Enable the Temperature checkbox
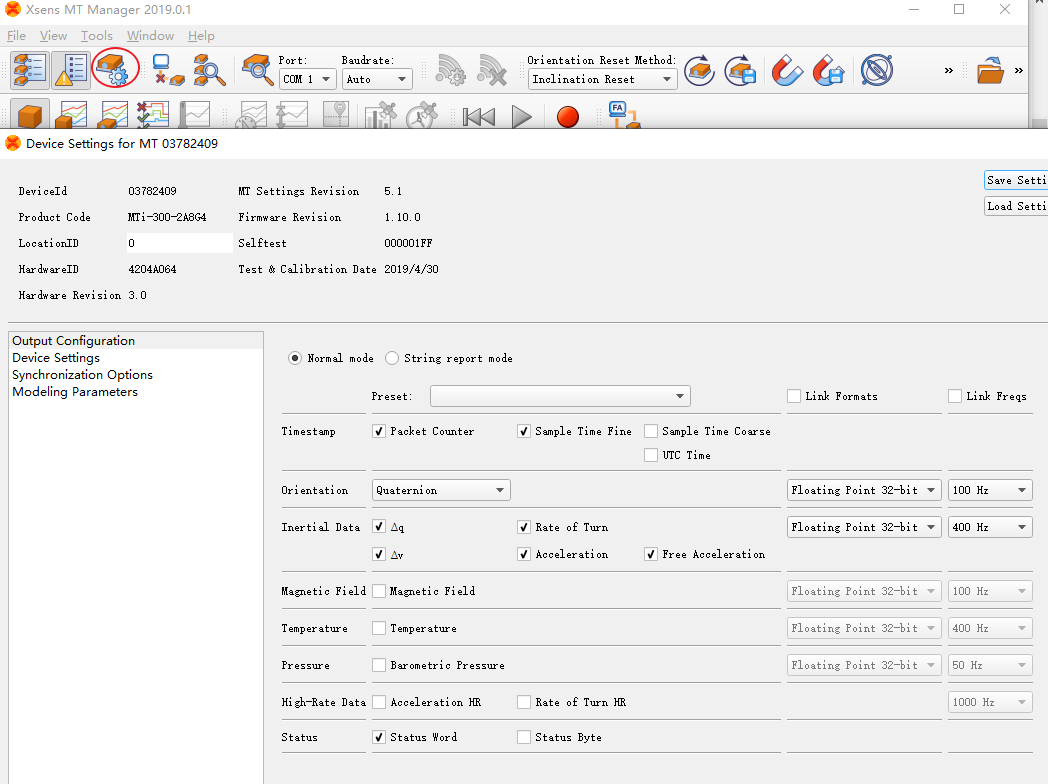 pyautogui.click(x=379, y=628)
